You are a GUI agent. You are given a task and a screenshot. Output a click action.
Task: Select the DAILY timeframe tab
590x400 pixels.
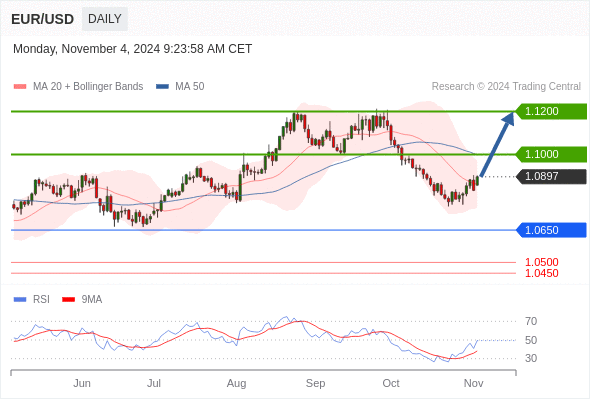coord(105,19)
